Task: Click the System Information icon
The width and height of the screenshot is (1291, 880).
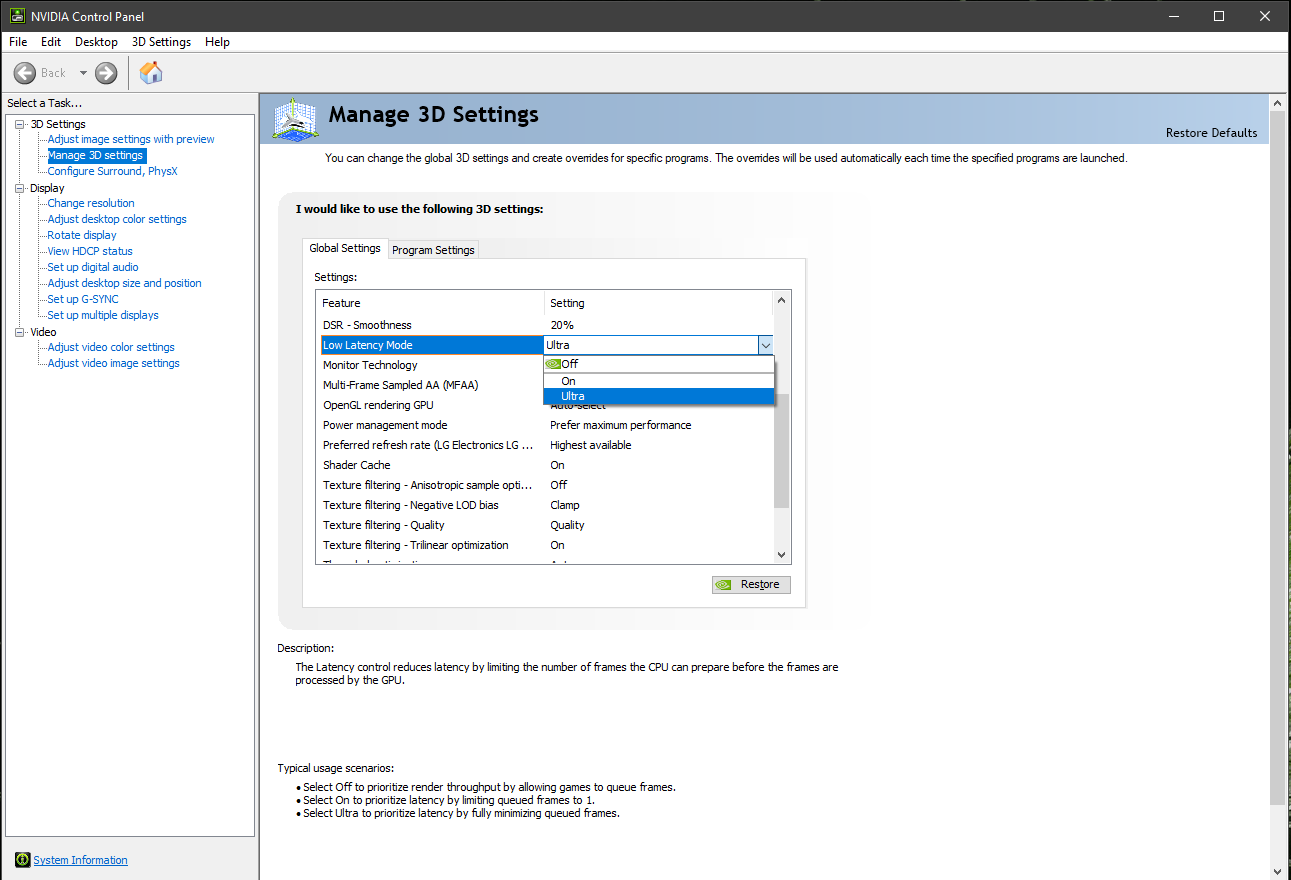Action: [x=22, y=860]
